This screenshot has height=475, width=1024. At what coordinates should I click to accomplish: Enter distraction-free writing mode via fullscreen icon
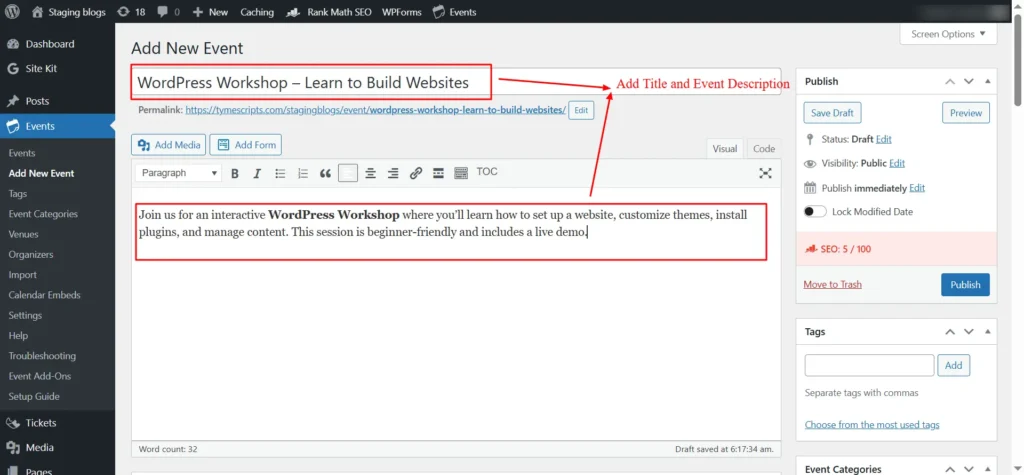click(x=765, y=173)
